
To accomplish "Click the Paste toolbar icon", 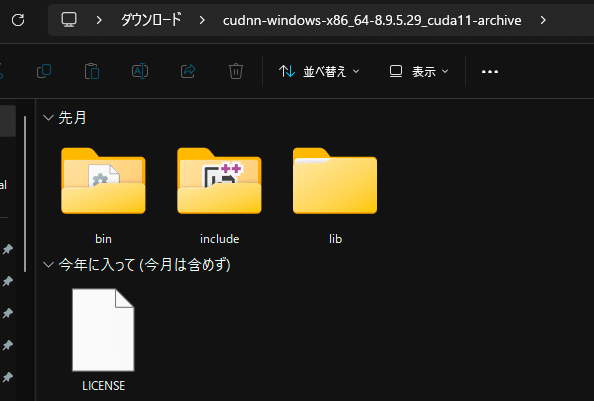I will point(92,71).
